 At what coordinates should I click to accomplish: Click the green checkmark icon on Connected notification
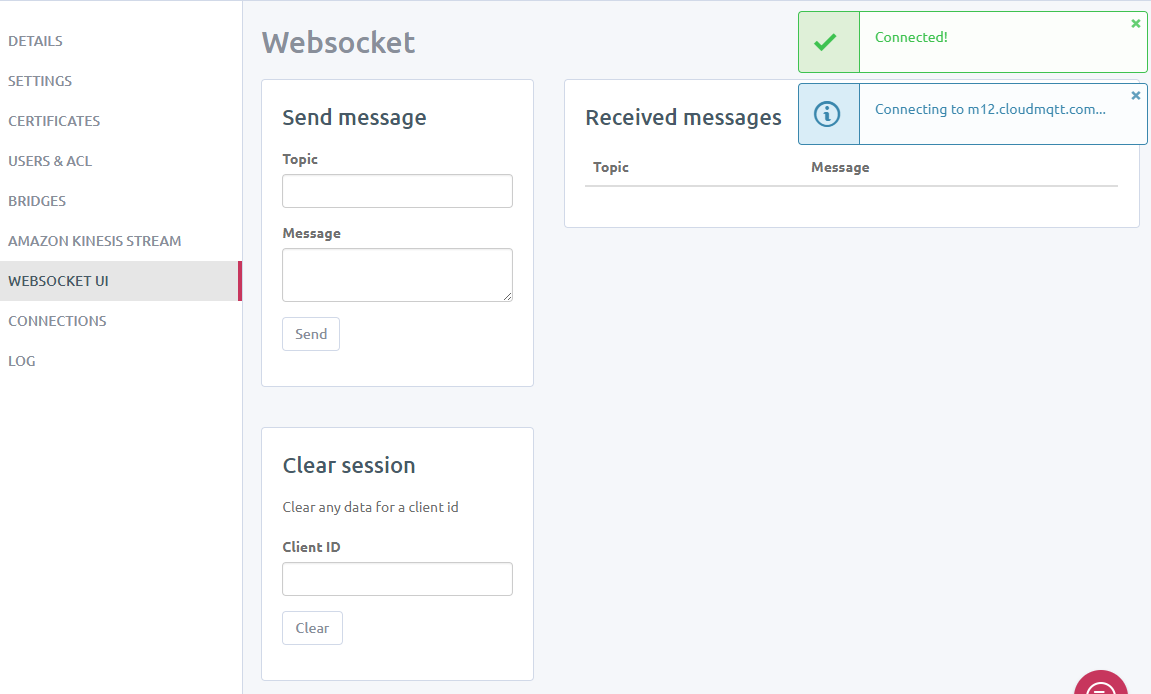click(828, 42)
